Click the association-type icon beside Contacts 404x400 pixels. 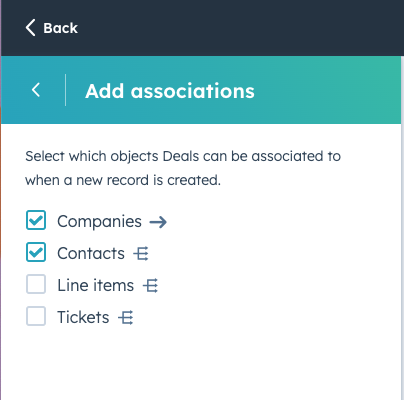(x=141, y=254)
